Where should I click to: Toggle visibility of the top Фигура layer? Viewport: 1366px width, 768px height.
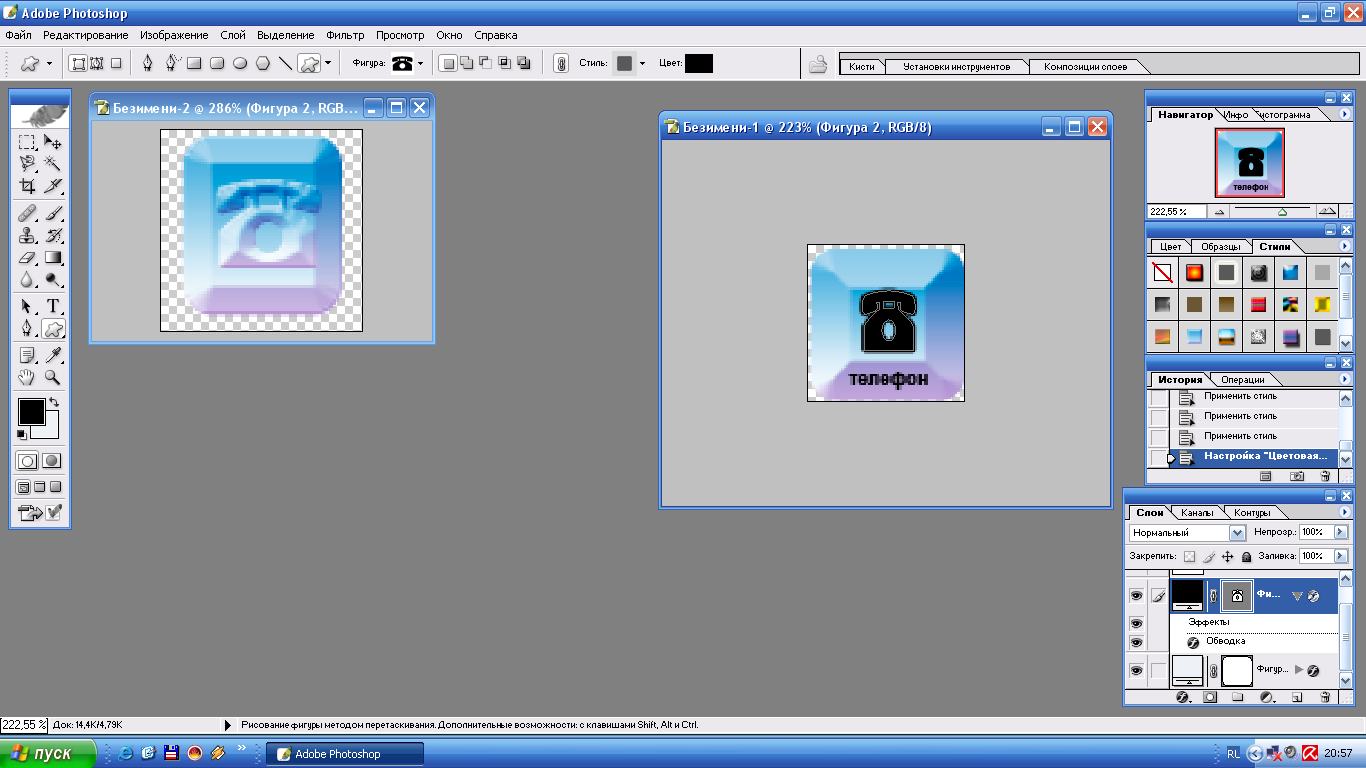(x=1136, y=596)
